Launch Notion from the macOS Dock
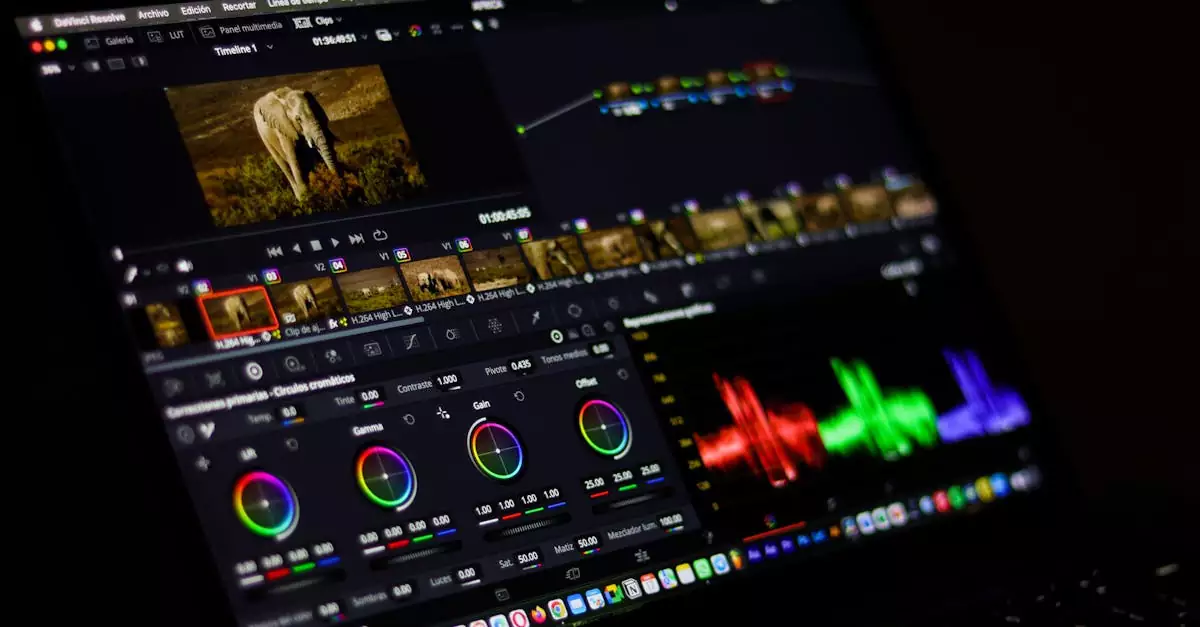Viewport: 1200px width, 627px height. (x=631, y=587)
